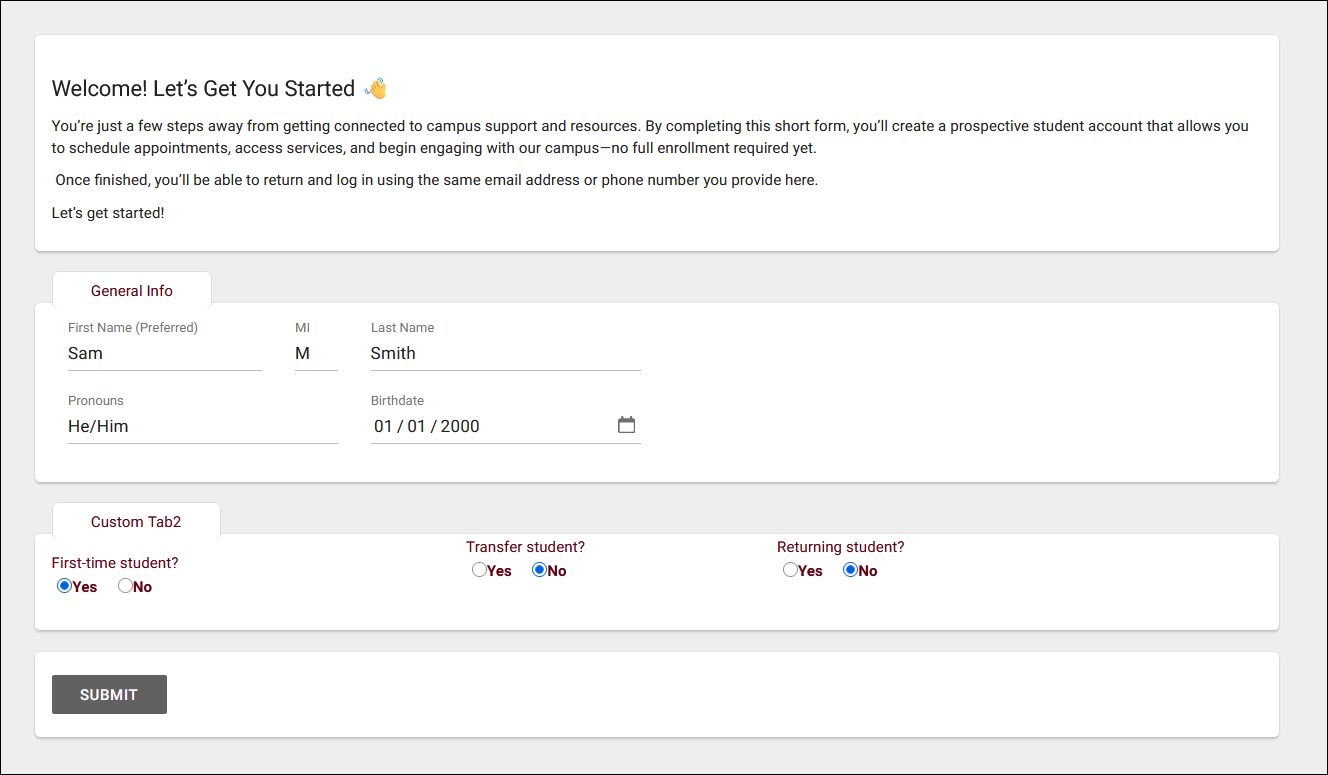Switch to the General Info tab
1328x775 pixels.
point(132,291)
